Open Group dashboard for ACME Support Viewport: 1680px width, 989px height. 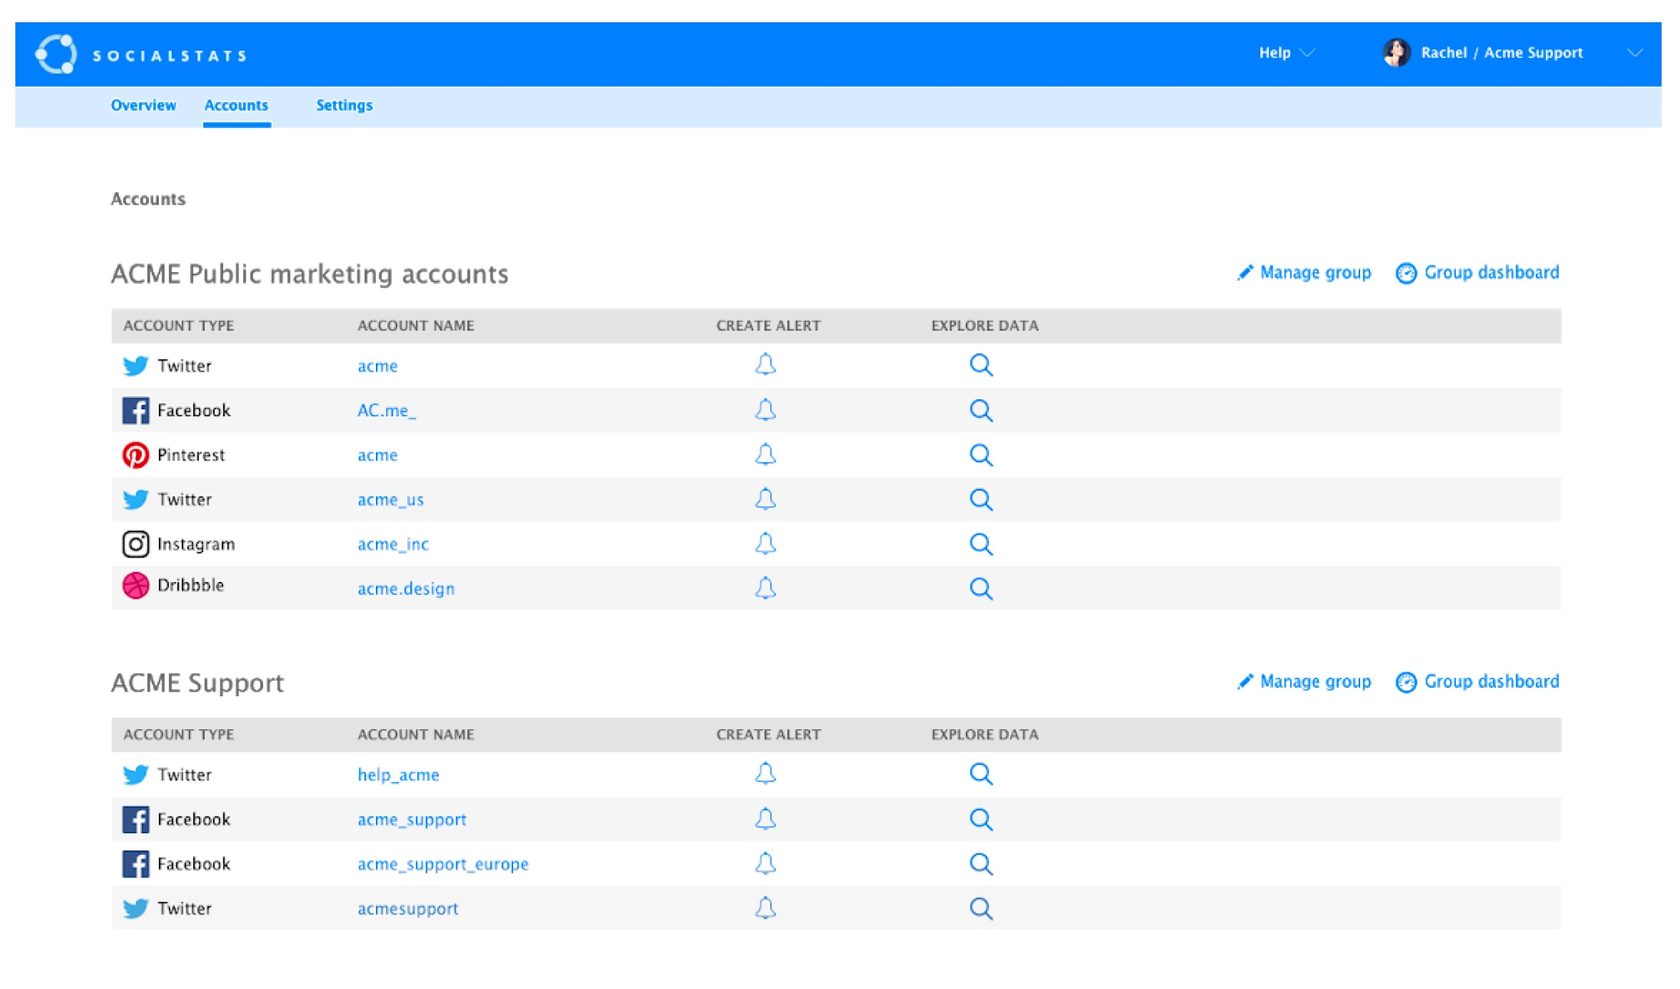click(1478, 682)
